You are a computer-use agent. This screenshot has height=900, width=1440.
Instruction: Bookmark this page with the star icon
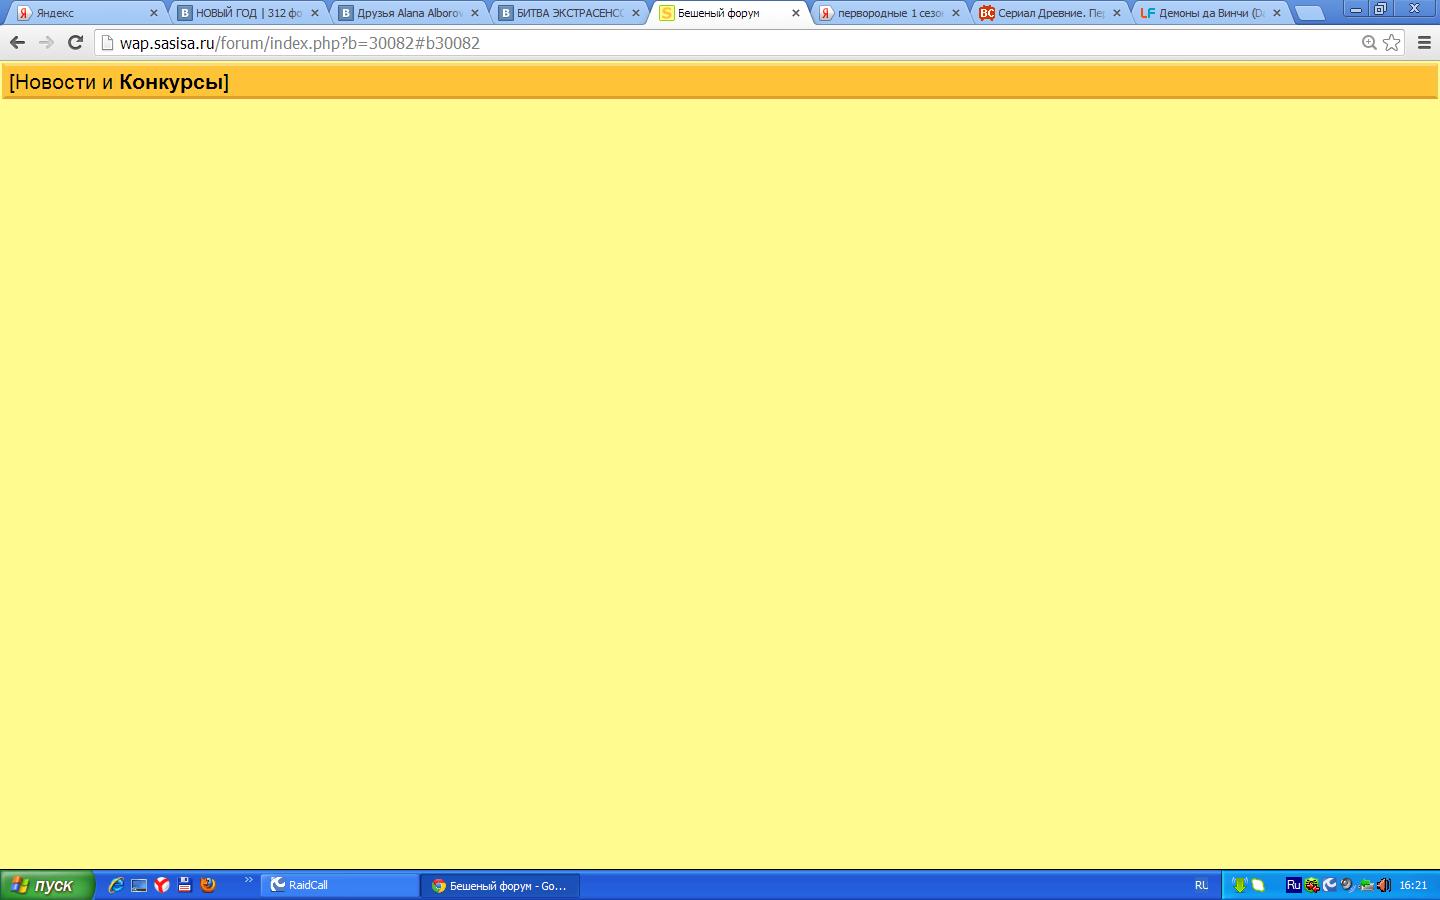point(1392,43)
